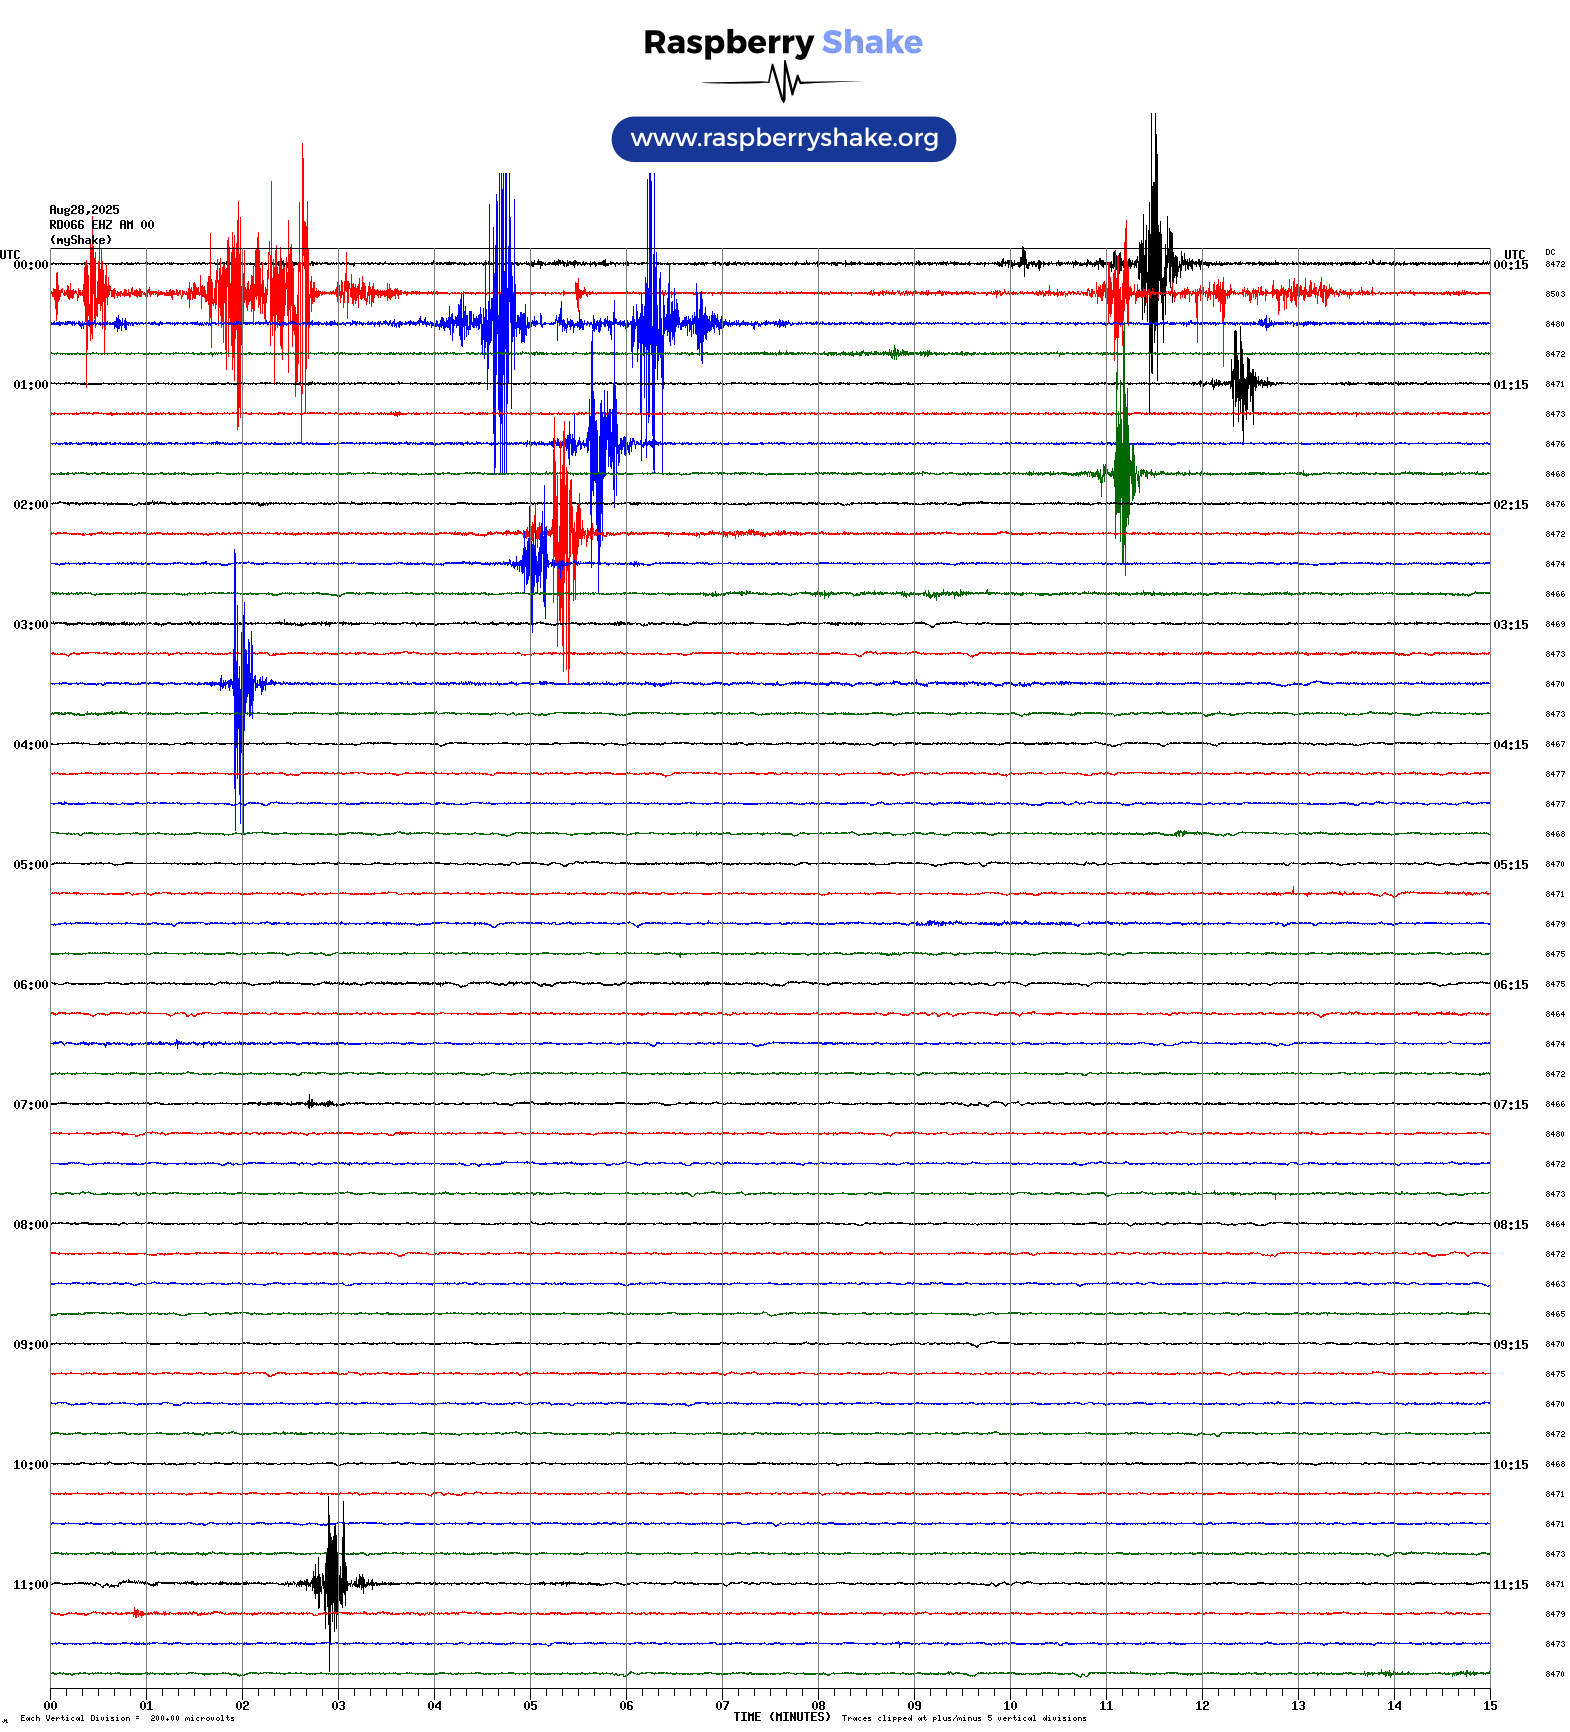Select the 07:00 UTC row label on left

click(x=30, y=1105)
